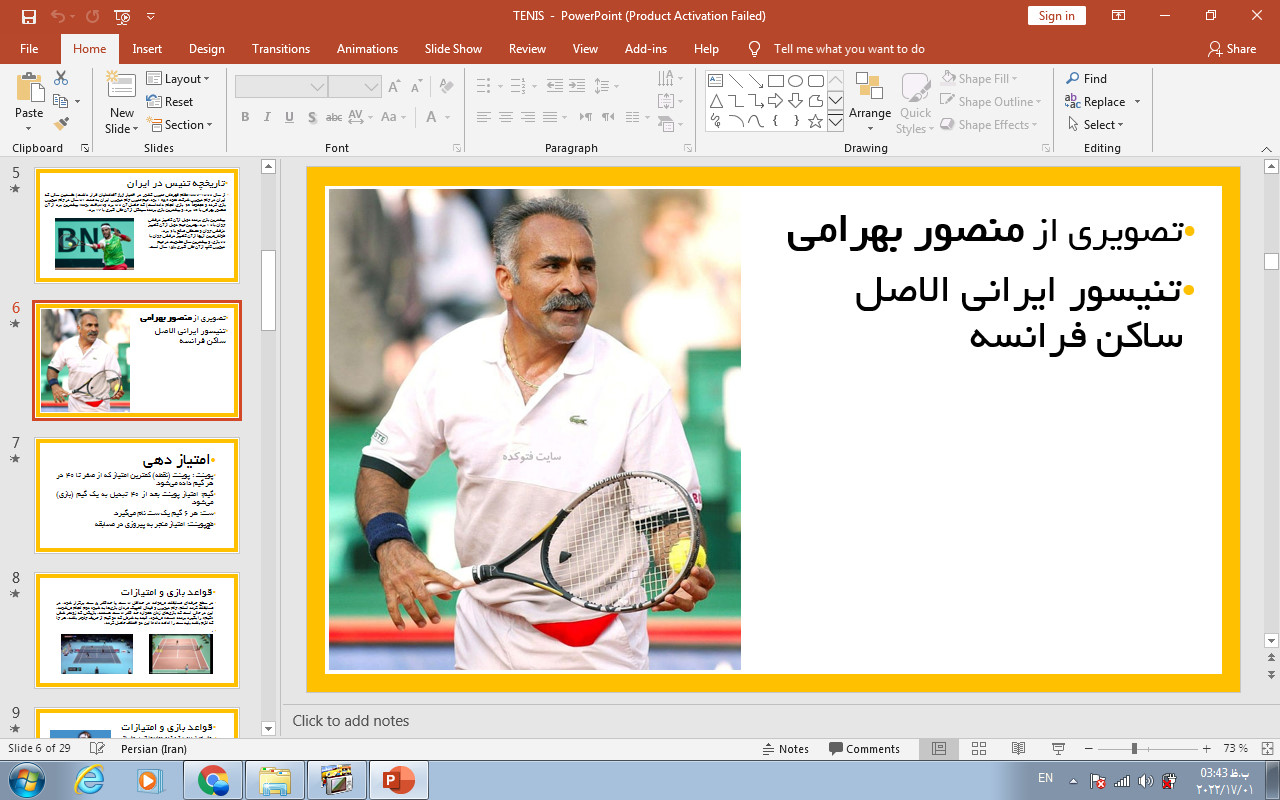Expand the Select dropdown in Editing

(1096, 125)
